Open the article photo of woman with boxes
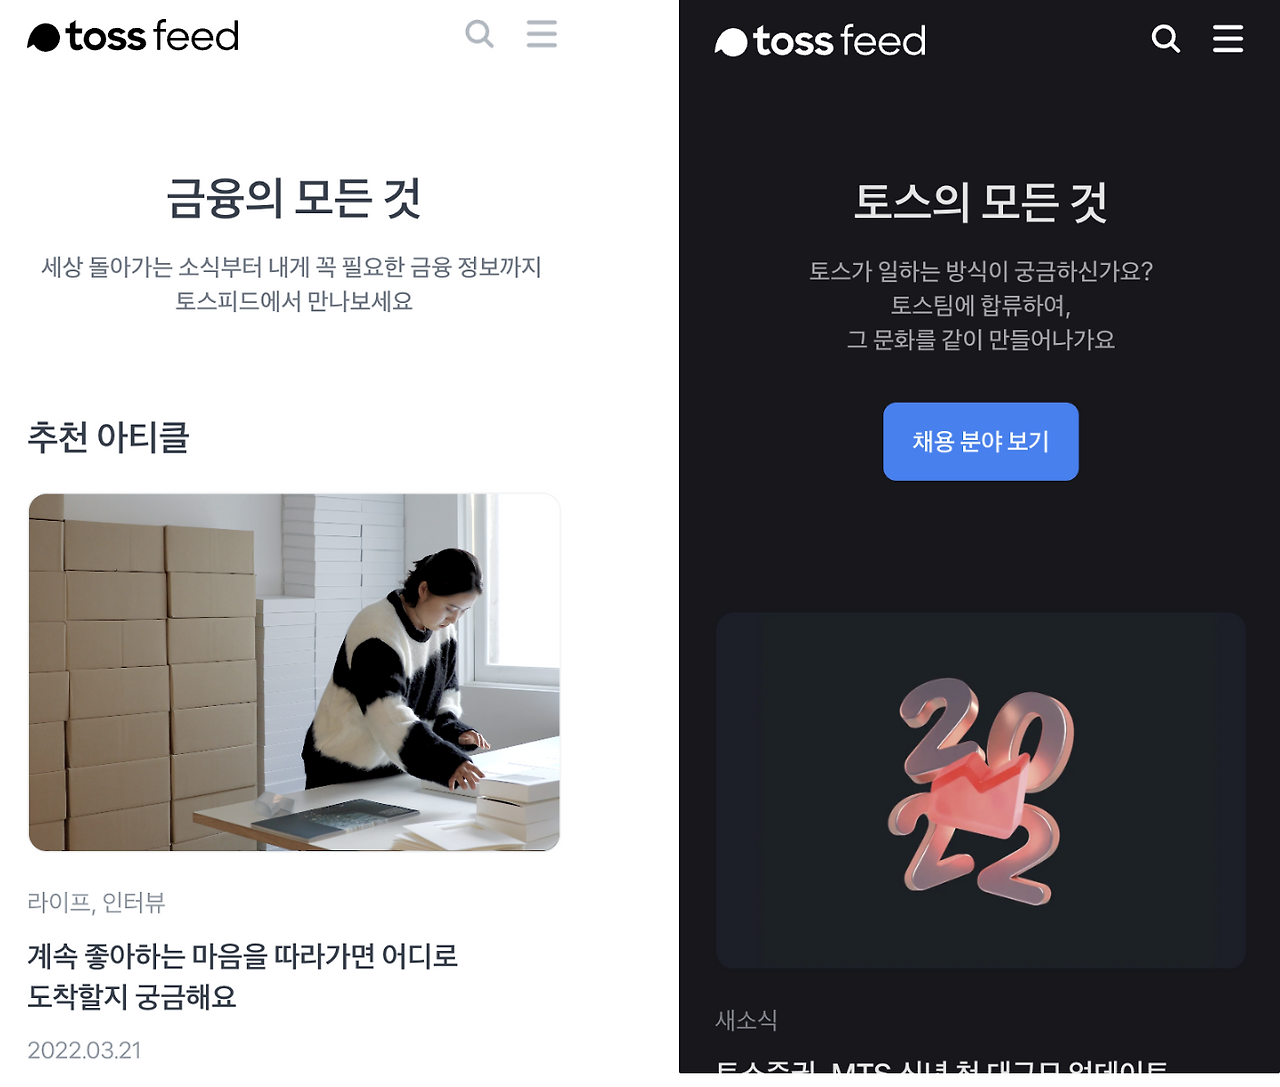This screenshot has height=1087, width=1280. coord(294,672)
